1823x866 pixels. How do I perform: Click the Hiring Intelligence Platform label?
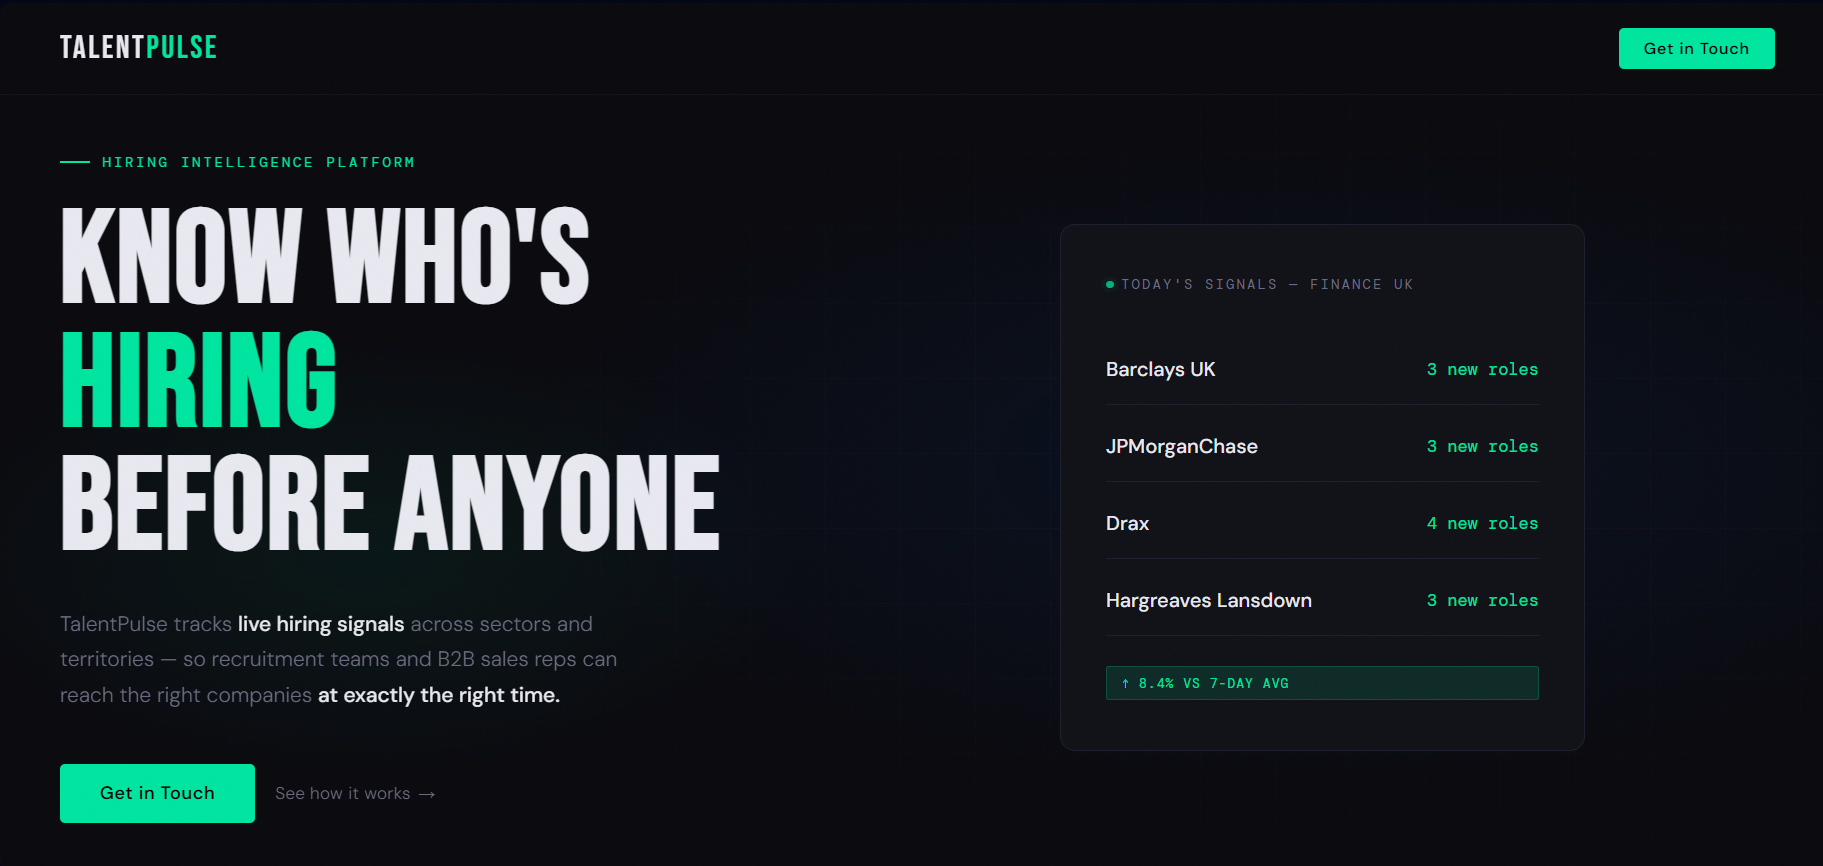click(x=258, y=162)
